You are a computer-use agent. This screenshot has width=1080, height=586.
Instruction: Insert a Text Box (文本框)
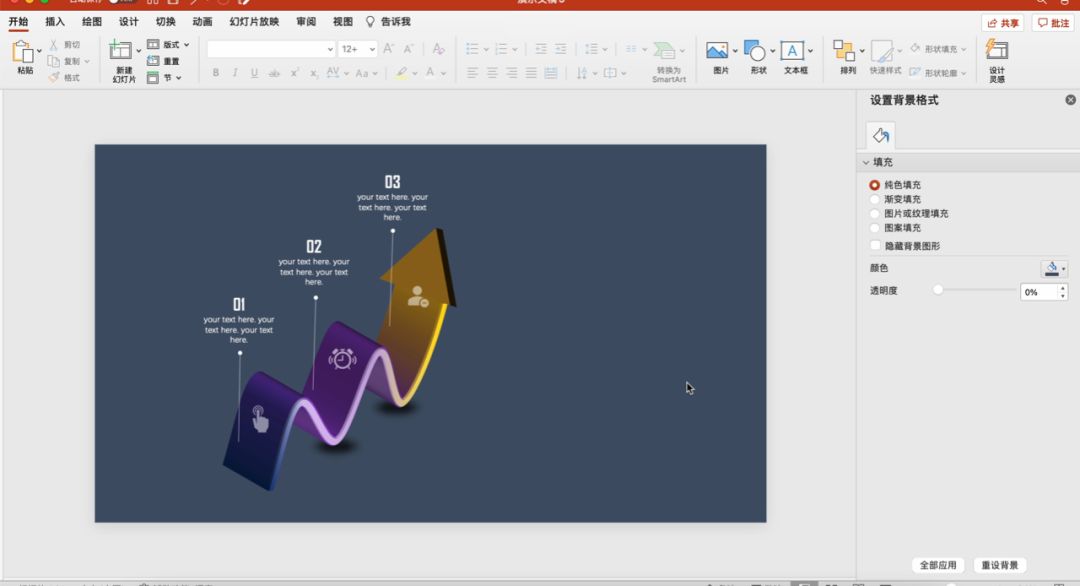(792, 51)
